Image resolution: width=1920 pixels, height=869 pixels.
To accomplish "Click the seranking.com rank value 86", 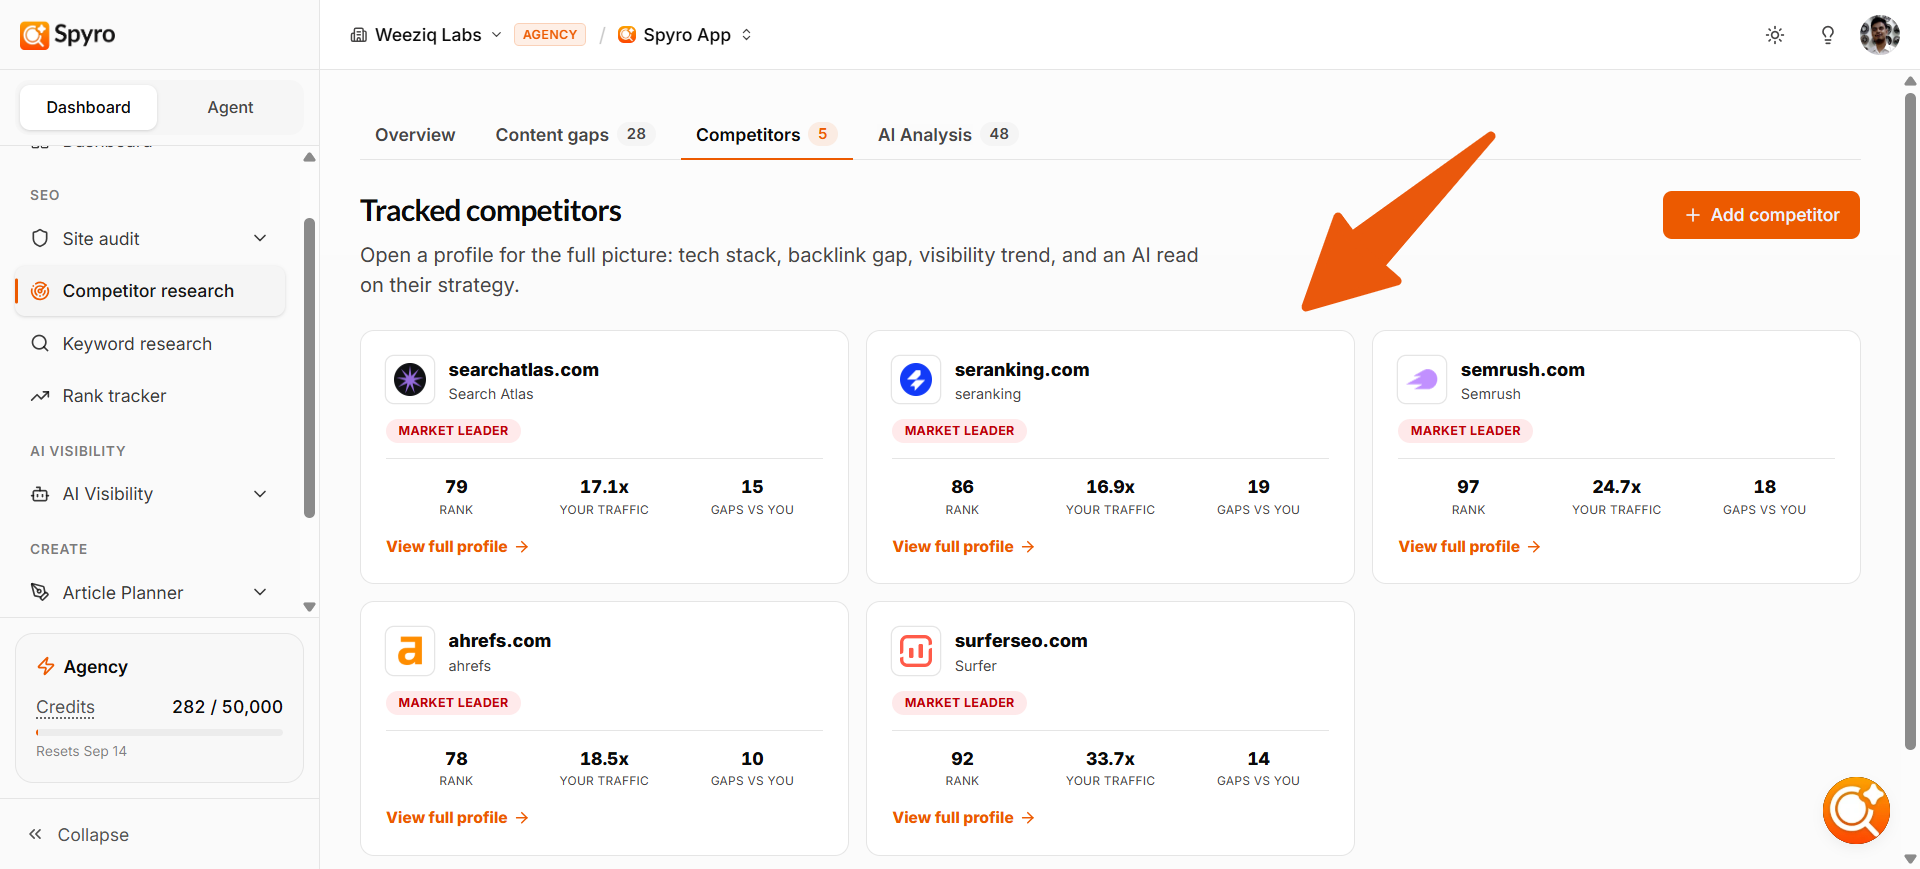I will point(962,487).
